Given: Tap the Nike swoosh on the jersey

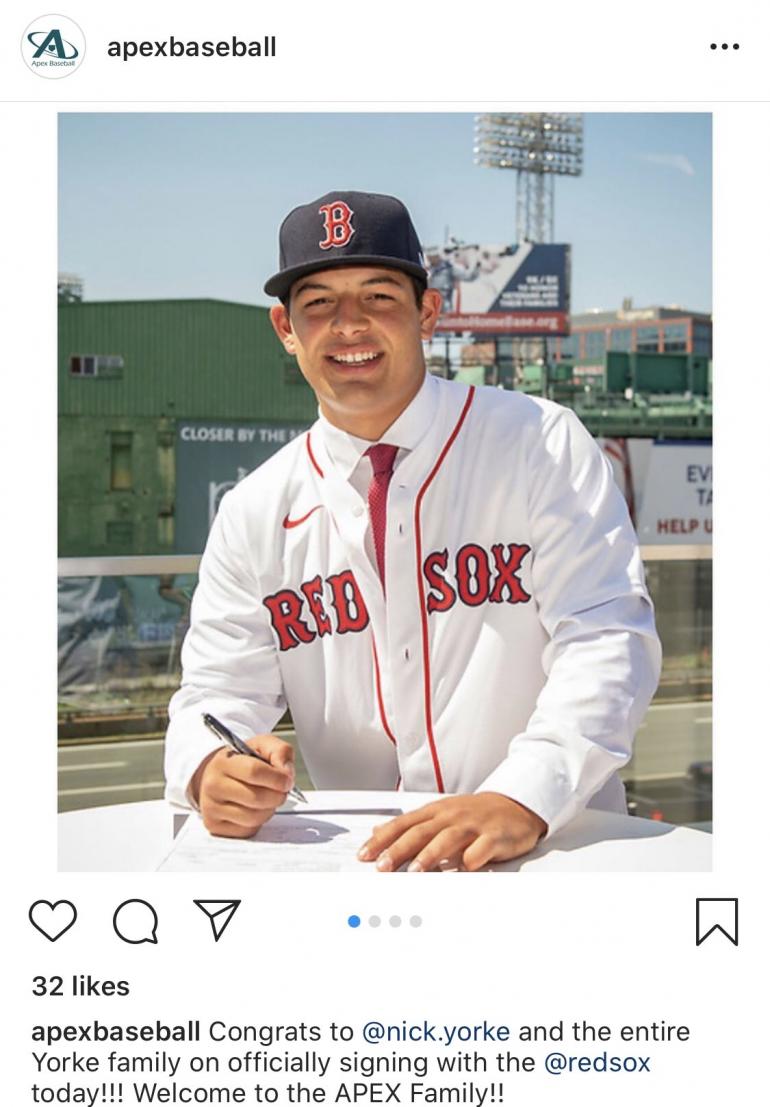Looking at the screenshot, I should point(303,517).
